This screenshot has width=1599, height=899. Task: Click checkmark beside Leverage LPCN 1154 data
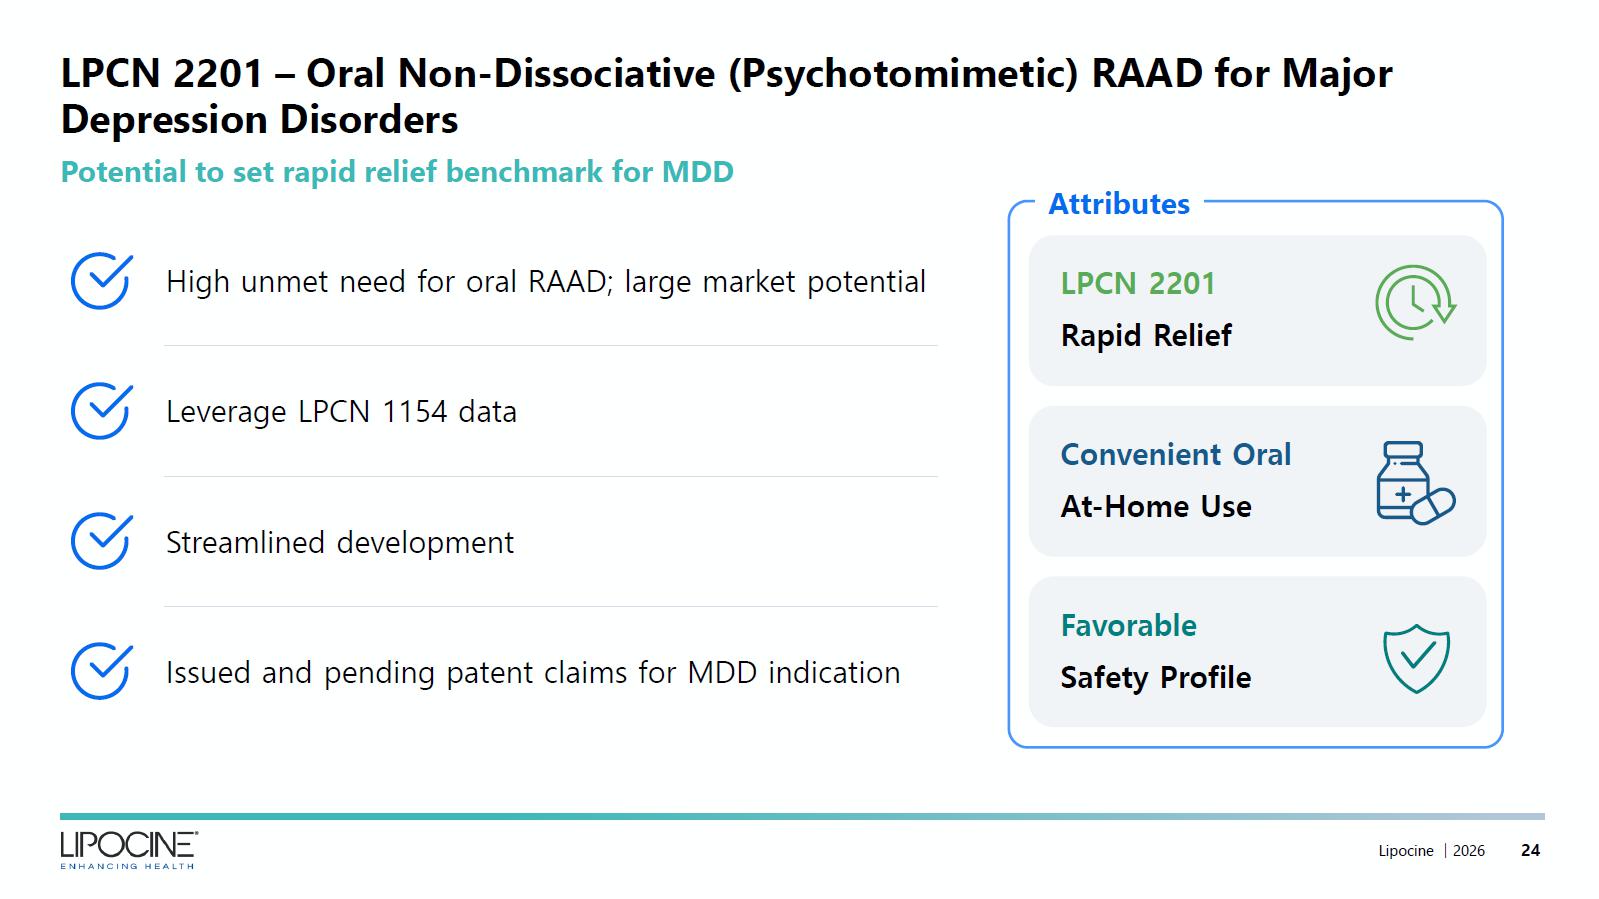click(101, 411)
